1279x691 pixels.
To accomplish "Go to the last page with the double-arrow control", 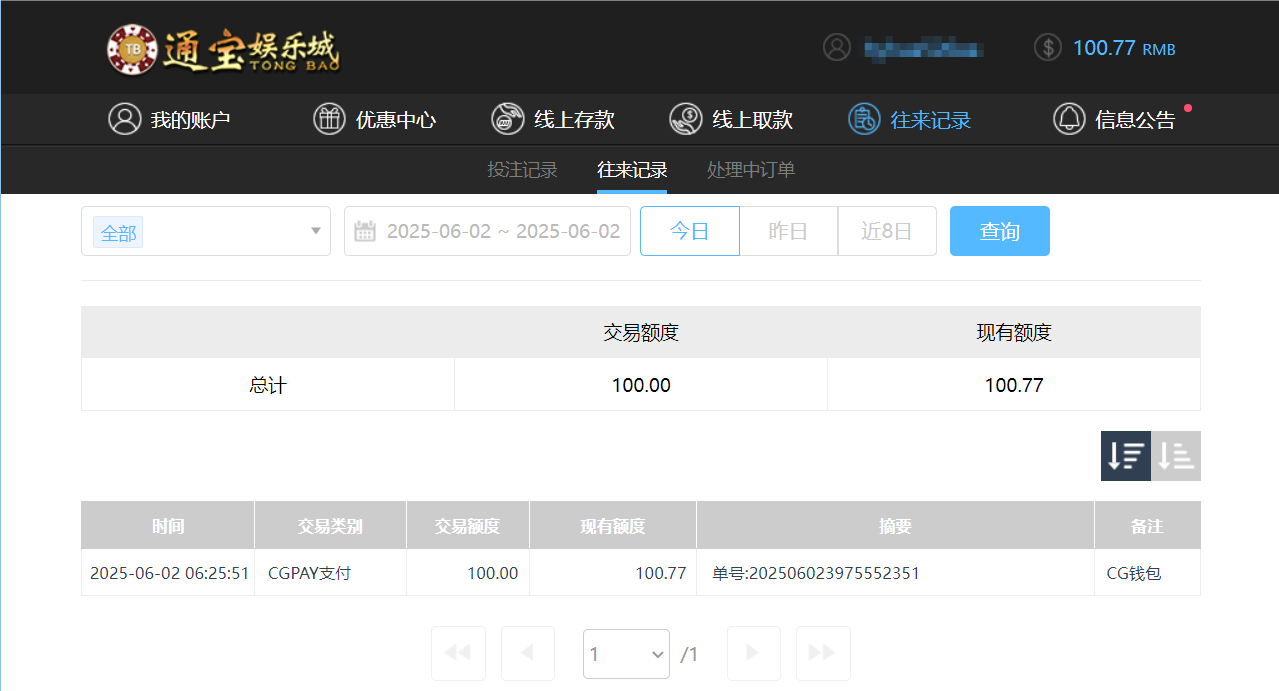I will pyautogui.click(x=822, y=653).
